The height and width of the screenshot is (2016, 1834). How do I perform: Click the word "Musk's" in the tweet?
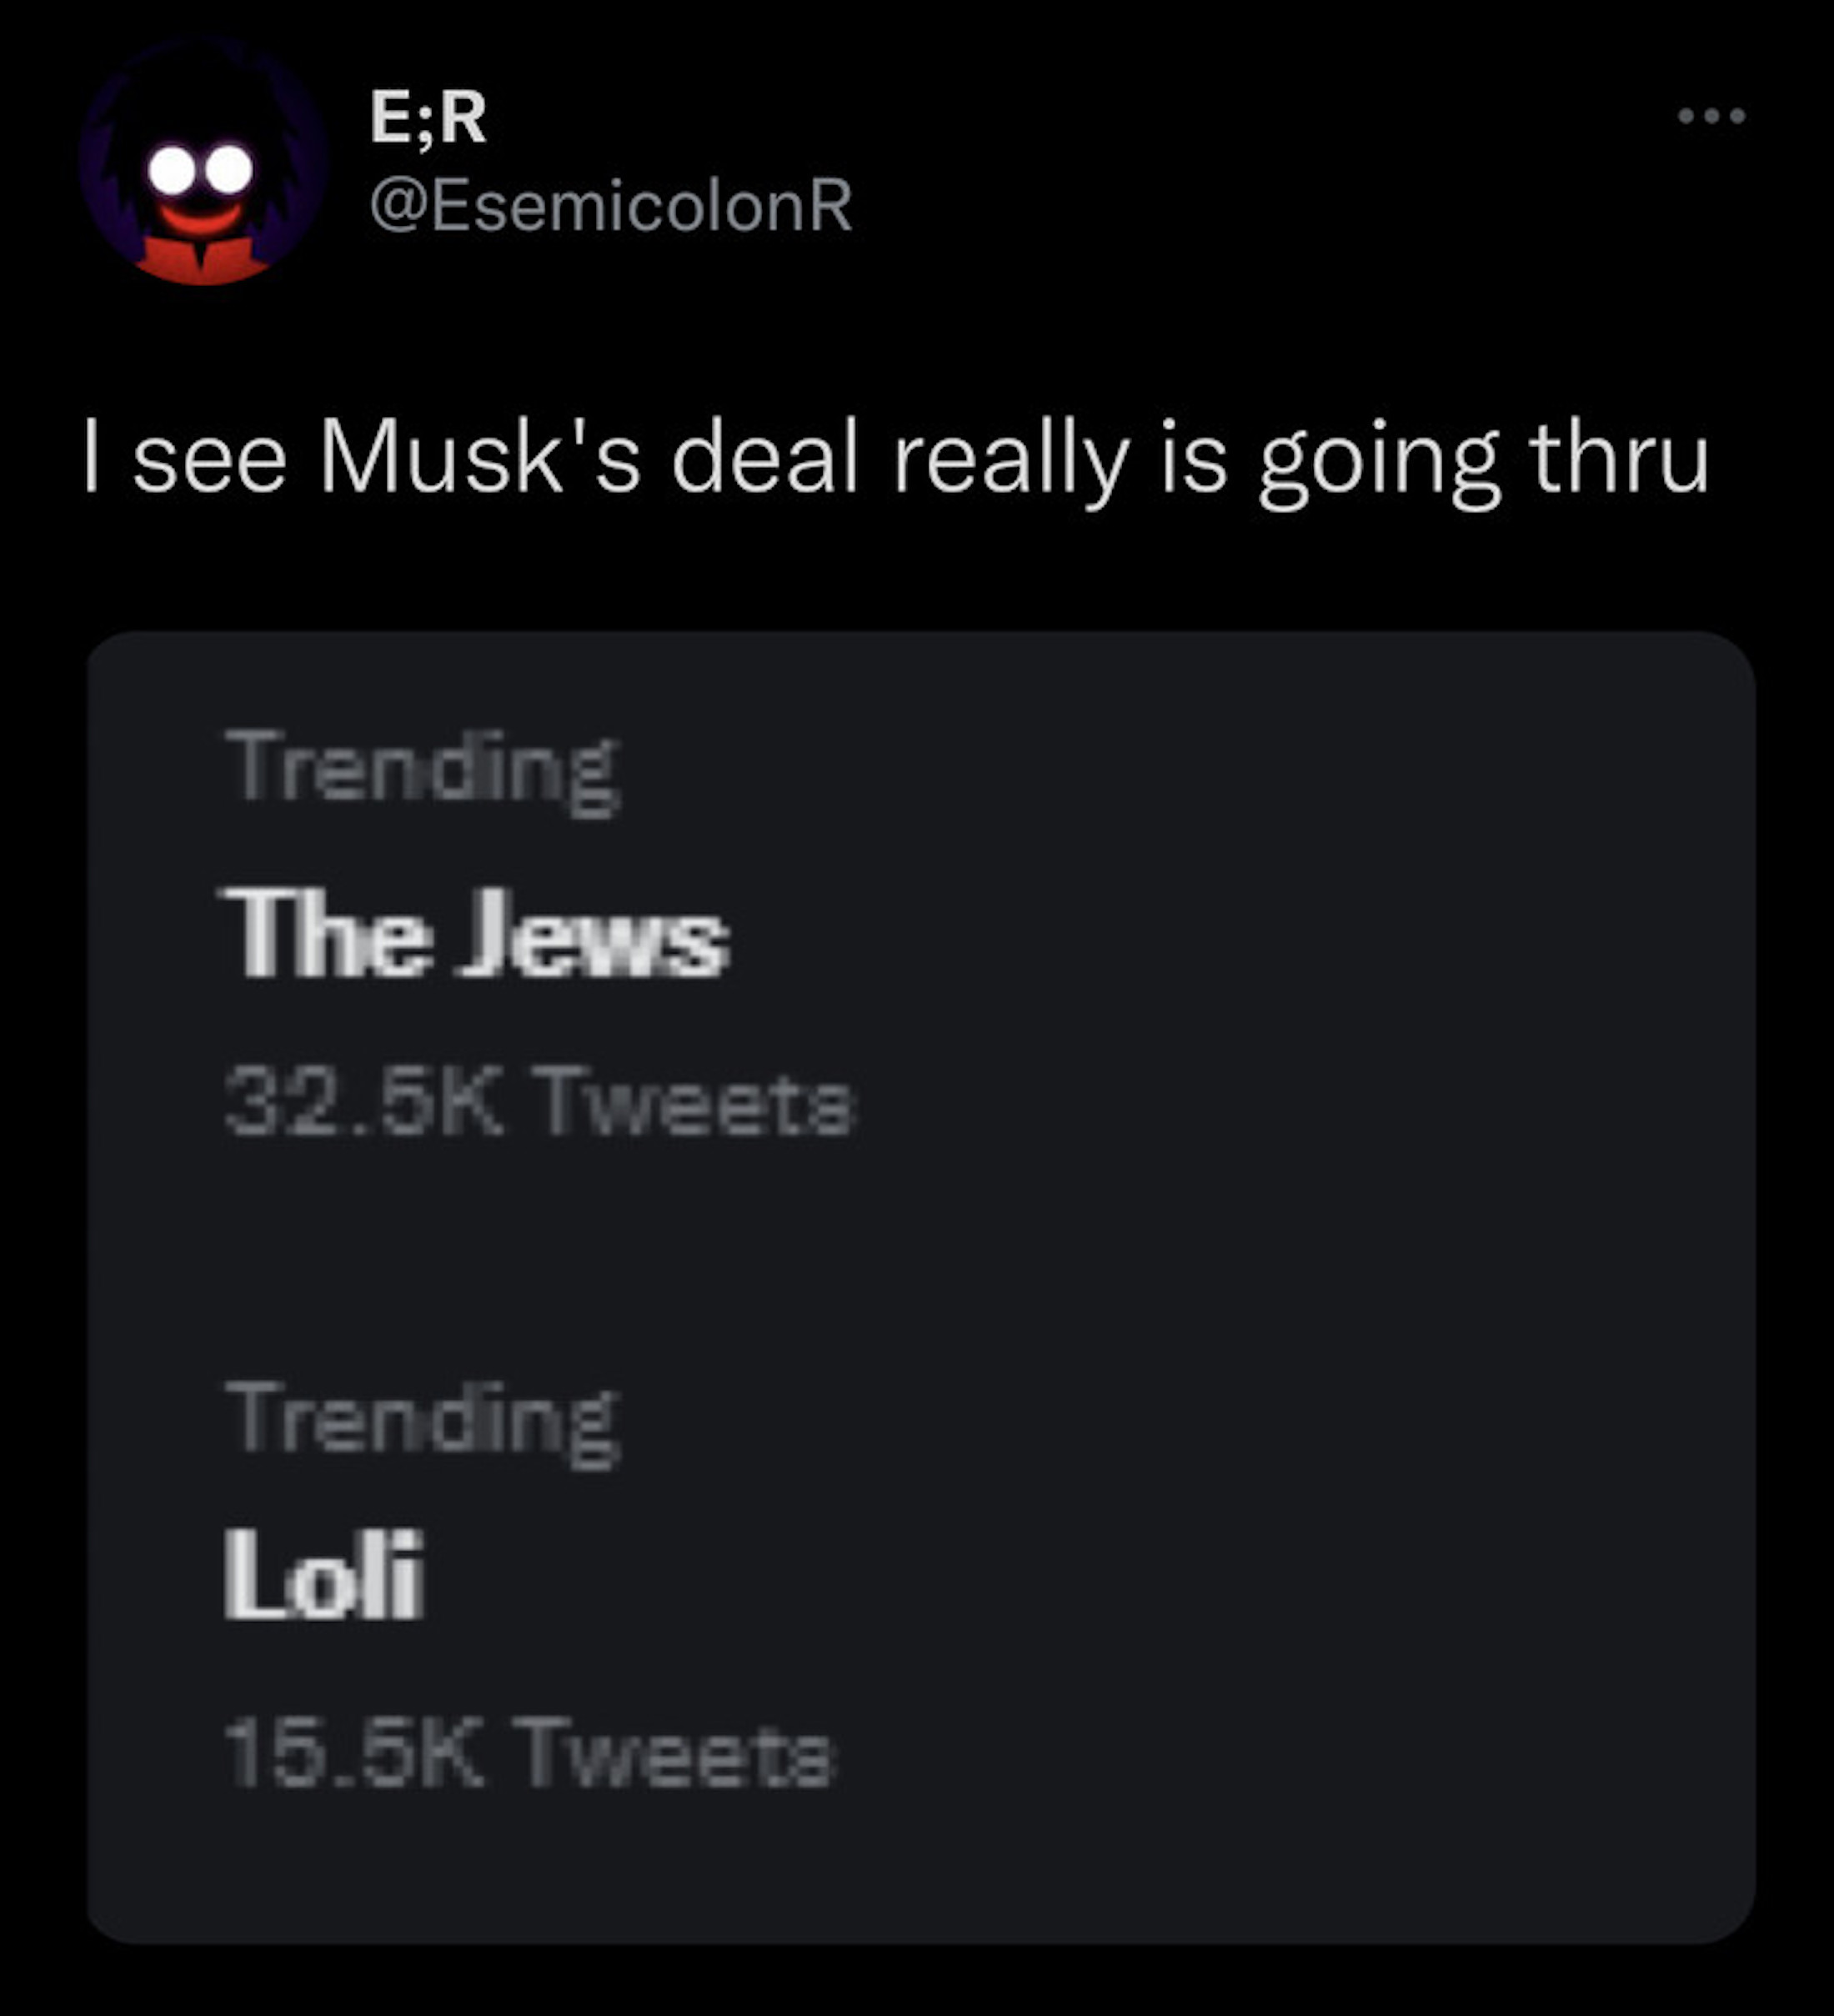click(x=479, y=459)
